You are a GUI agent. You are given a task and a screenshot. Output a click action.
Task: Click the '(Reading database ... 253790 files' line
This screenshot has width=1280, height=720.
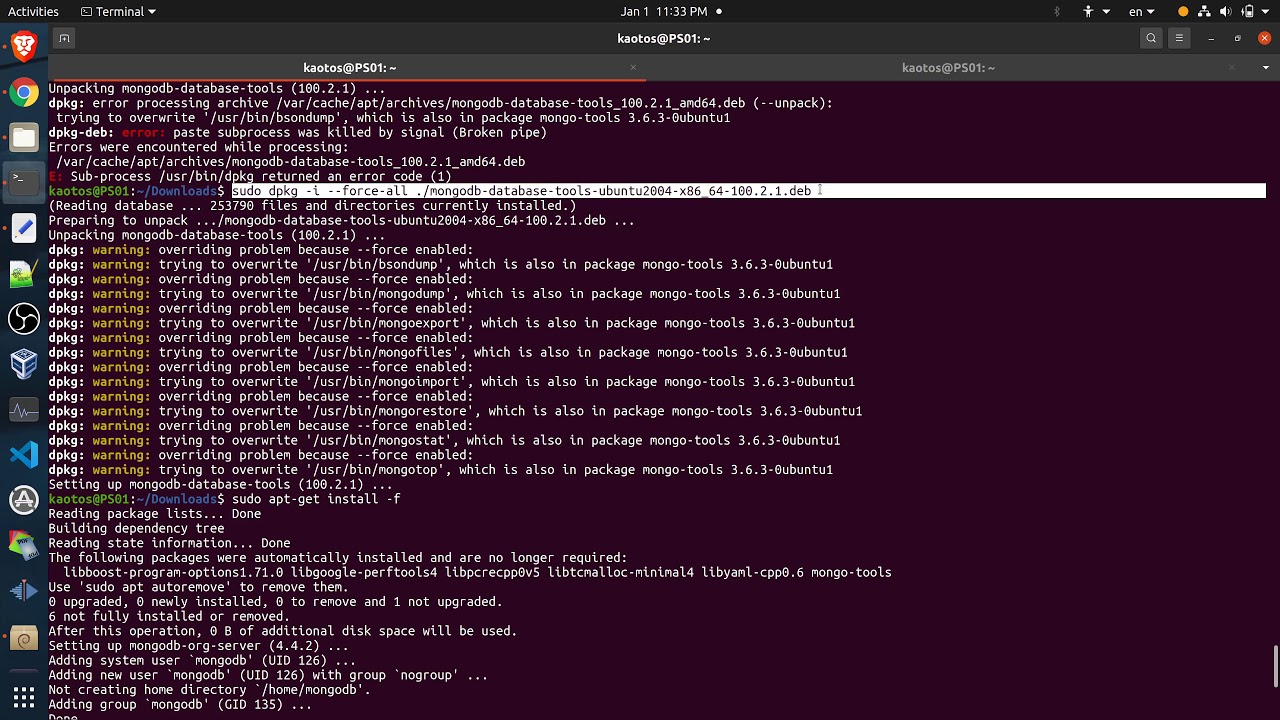pyautogui.click(x=313, y=206)
